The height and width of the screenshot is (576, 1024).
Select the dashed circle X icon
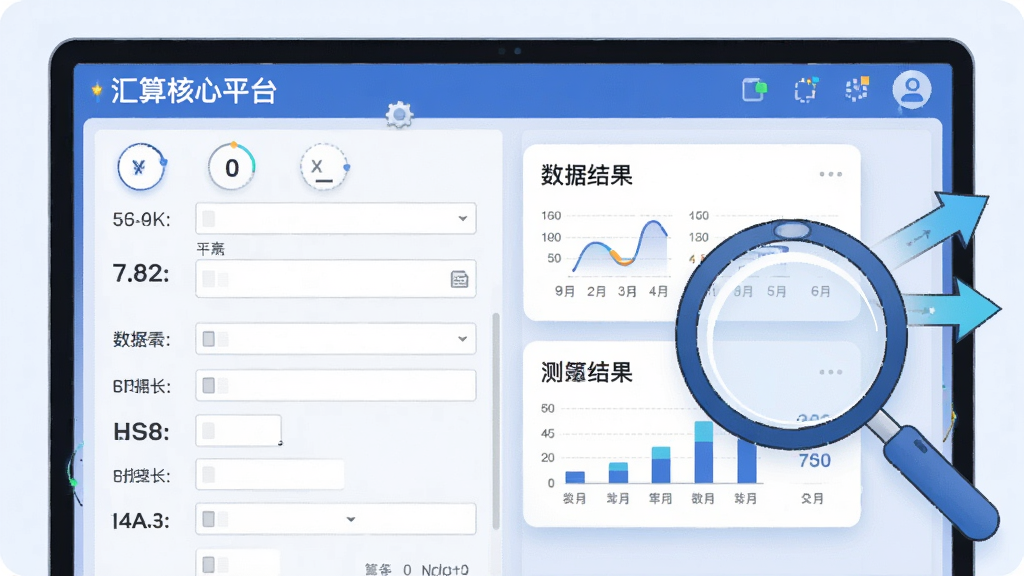click(x=323, y=167)
